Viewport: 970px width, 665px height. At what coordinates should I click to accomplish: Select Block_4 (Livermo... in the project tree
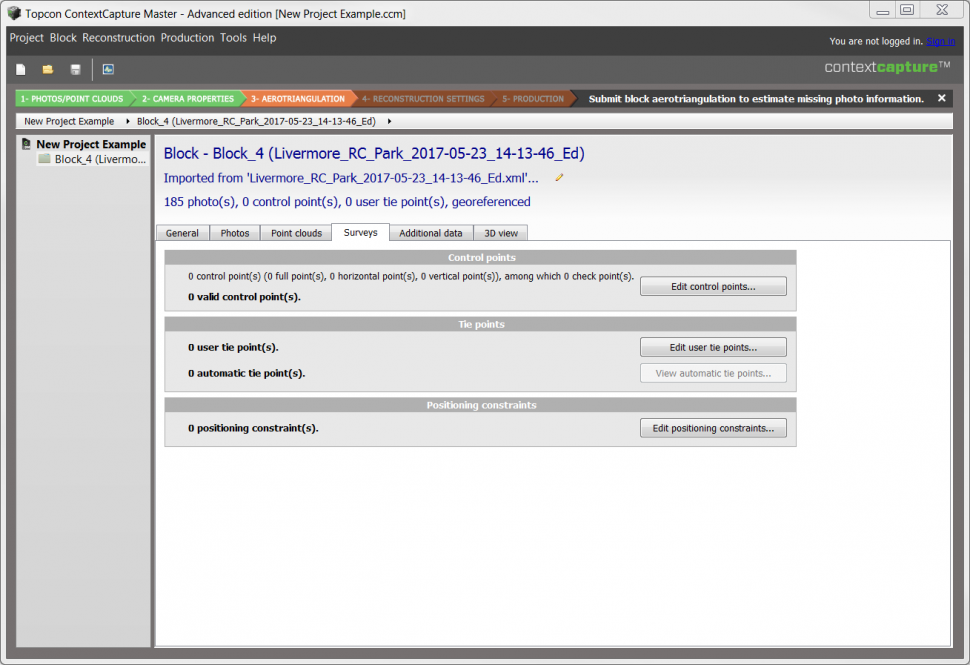(x=100, y=159)
